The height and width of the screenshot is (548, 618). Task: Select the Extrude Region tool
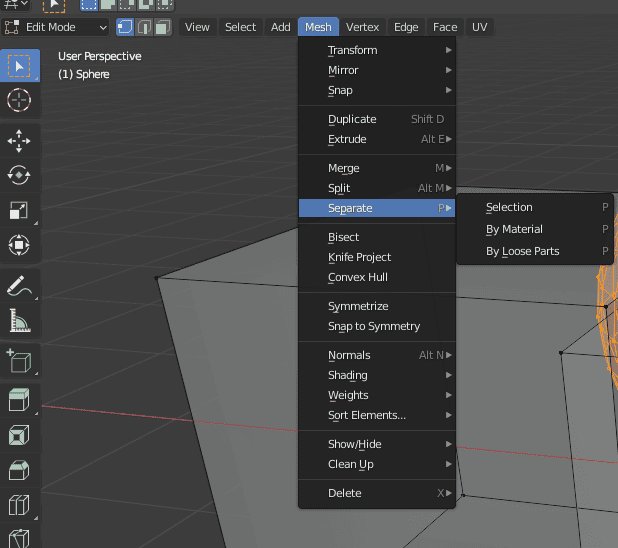click(x=20, y=399)
